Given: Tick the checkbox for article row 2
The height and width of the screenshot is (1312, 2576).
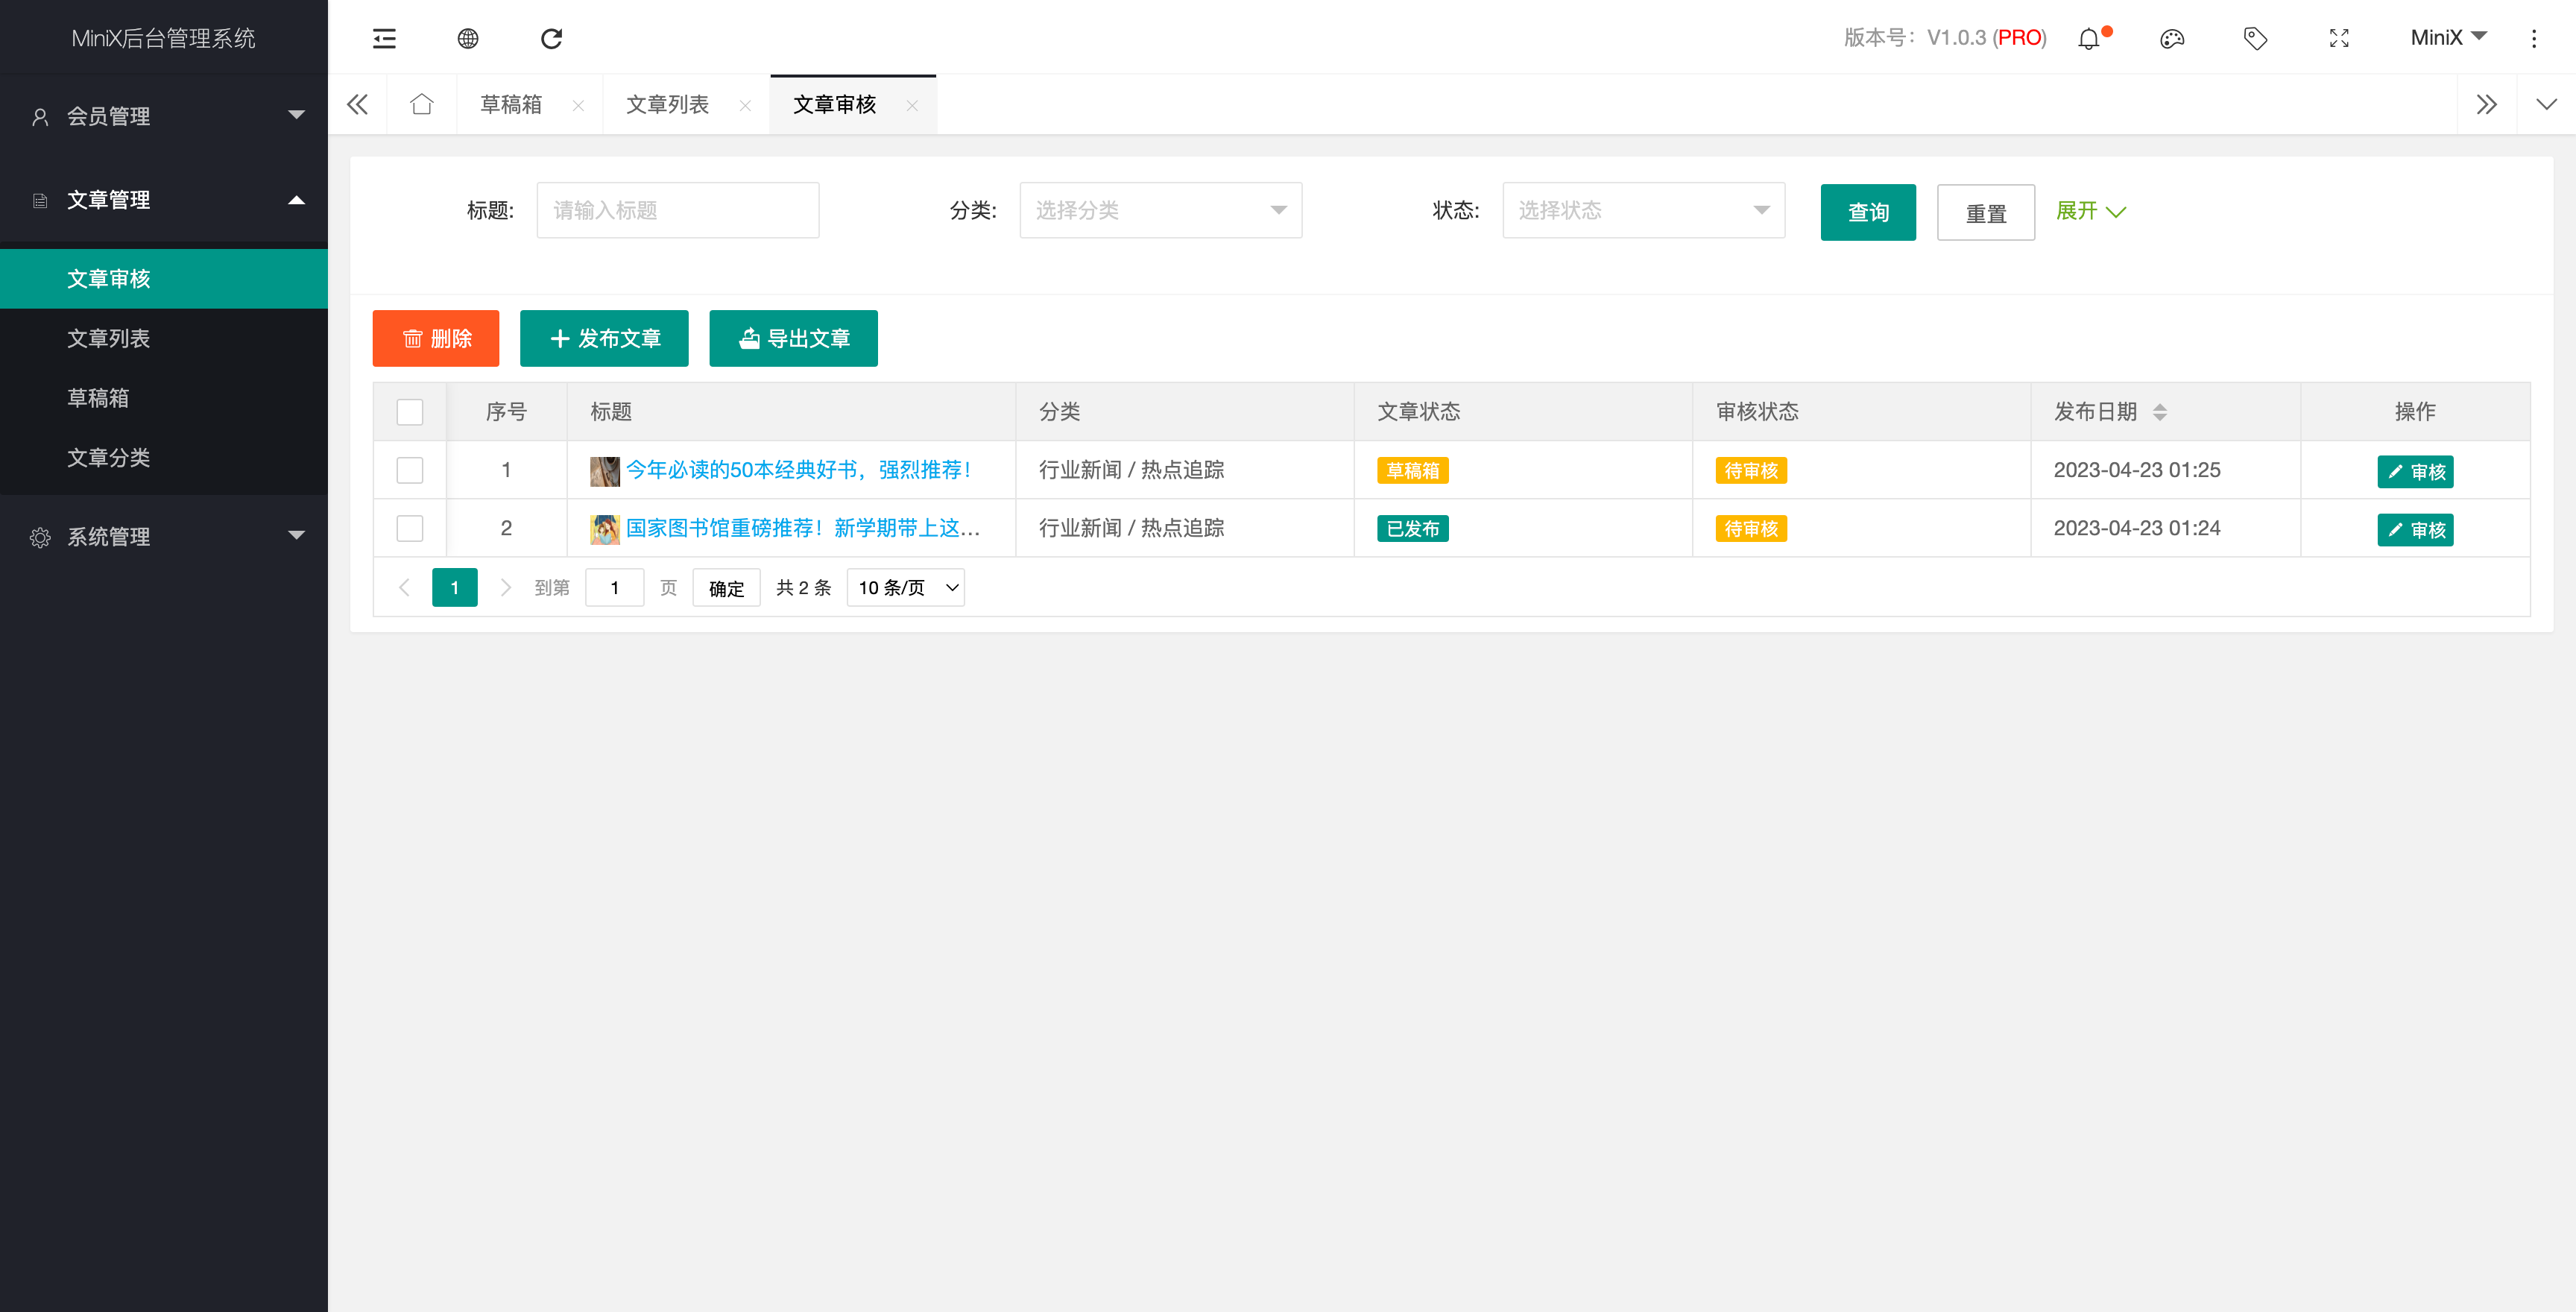Looking at the screenshot, I should tap(410, 528).
